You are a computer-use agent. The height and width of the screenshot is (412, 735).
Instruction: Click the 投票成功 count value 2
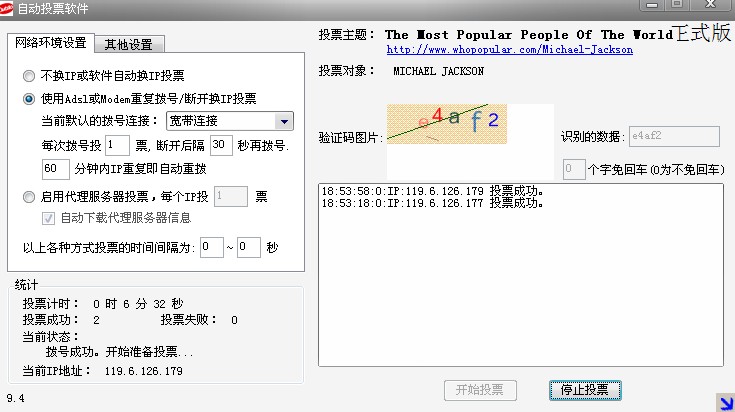[96, 320]
